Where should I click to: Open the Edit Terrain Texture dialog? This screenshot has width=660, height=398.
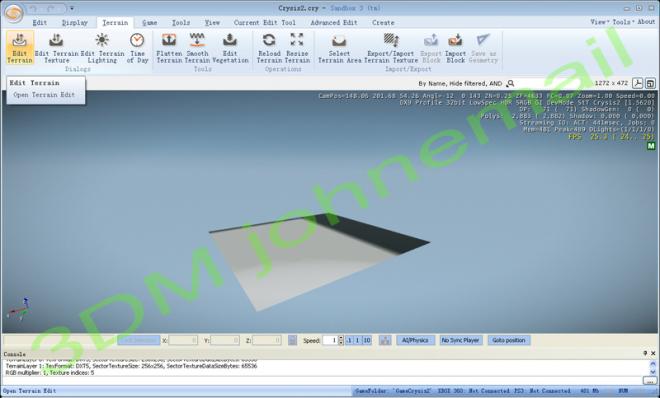pyautogui.click(x=56, y=48)
